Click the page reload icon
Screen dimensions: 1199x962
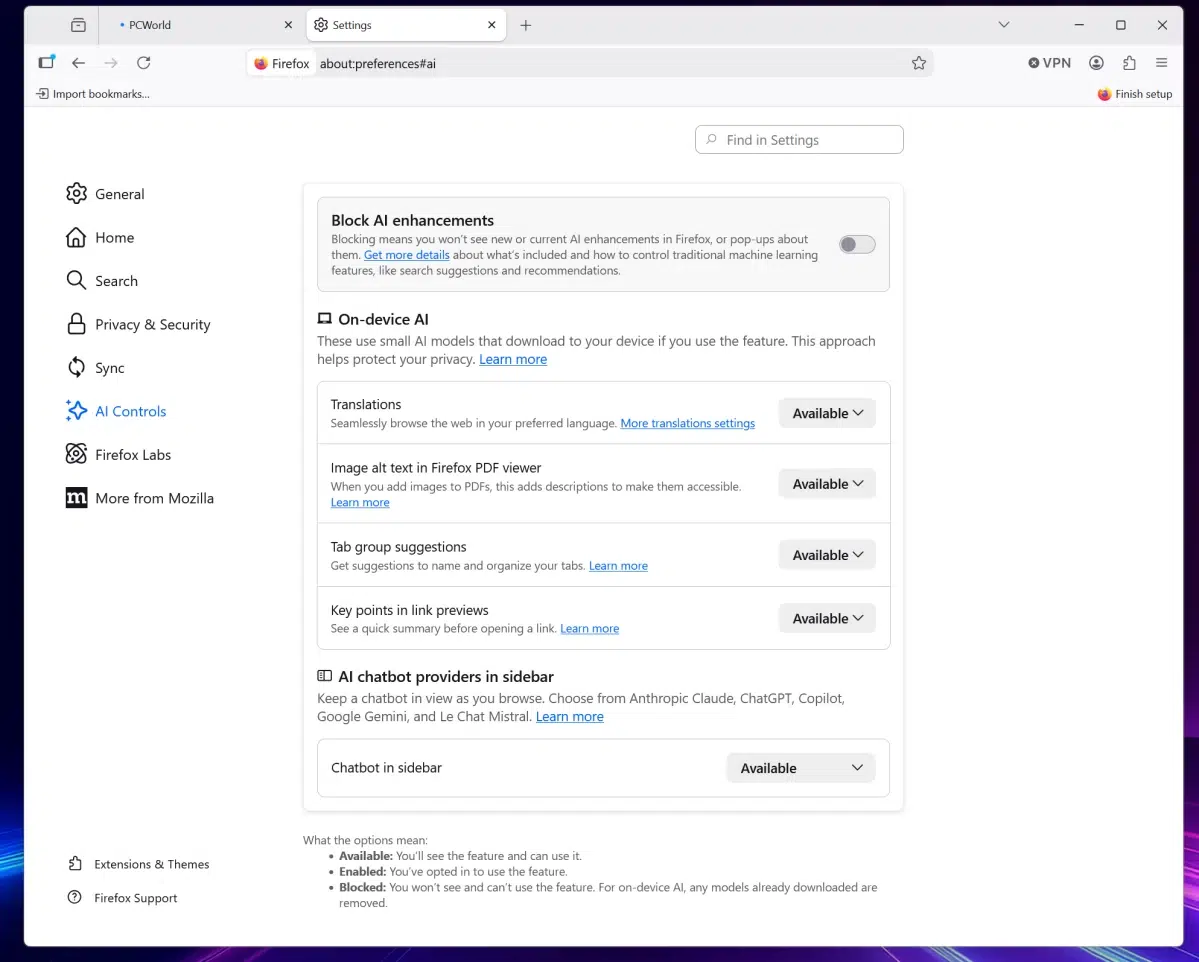tap(143, 62)
